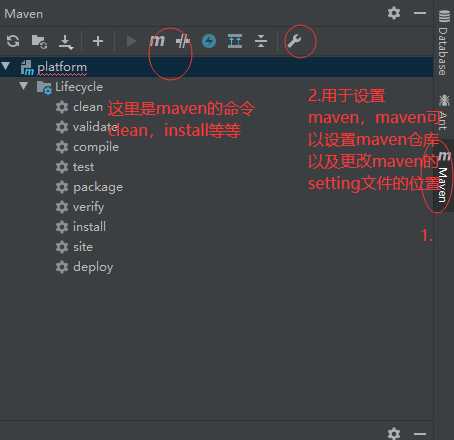Screen dimensions: 454x440
Task: Click gear icon beside compile
Action: [x=62, y=147]
